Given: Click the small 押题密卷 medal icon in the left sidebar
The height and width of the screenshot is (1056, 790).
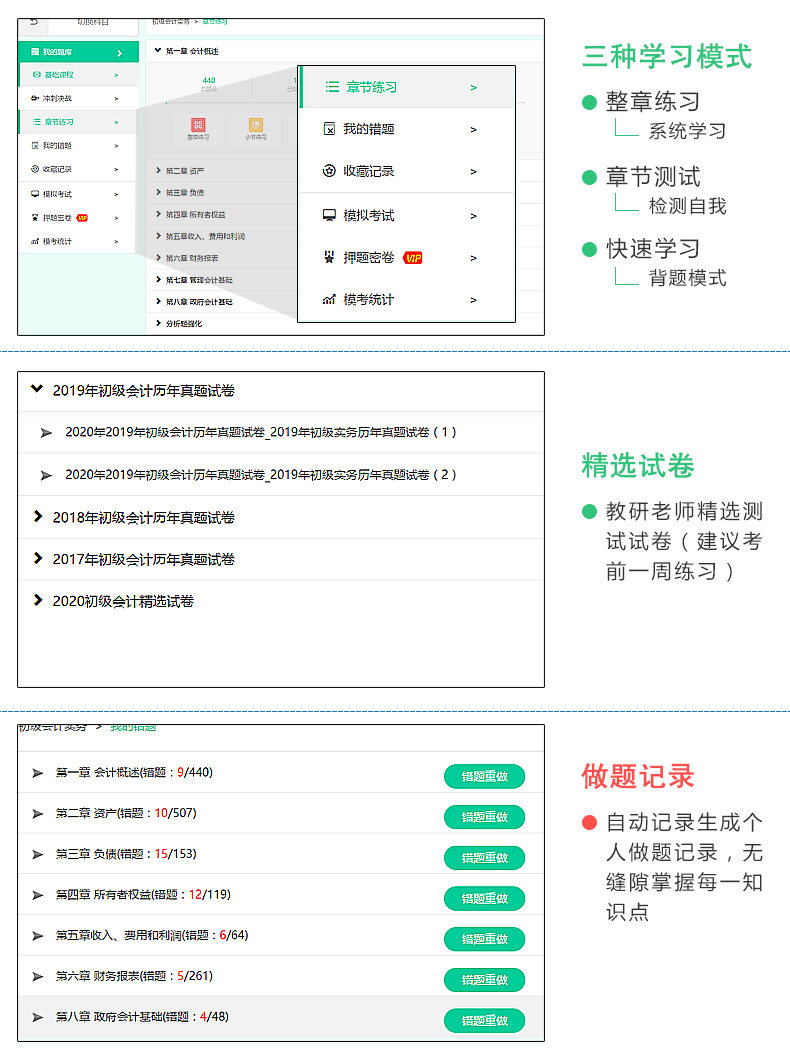Looking at the screenshot, I should pyautogui.click(x=35, y=218).
